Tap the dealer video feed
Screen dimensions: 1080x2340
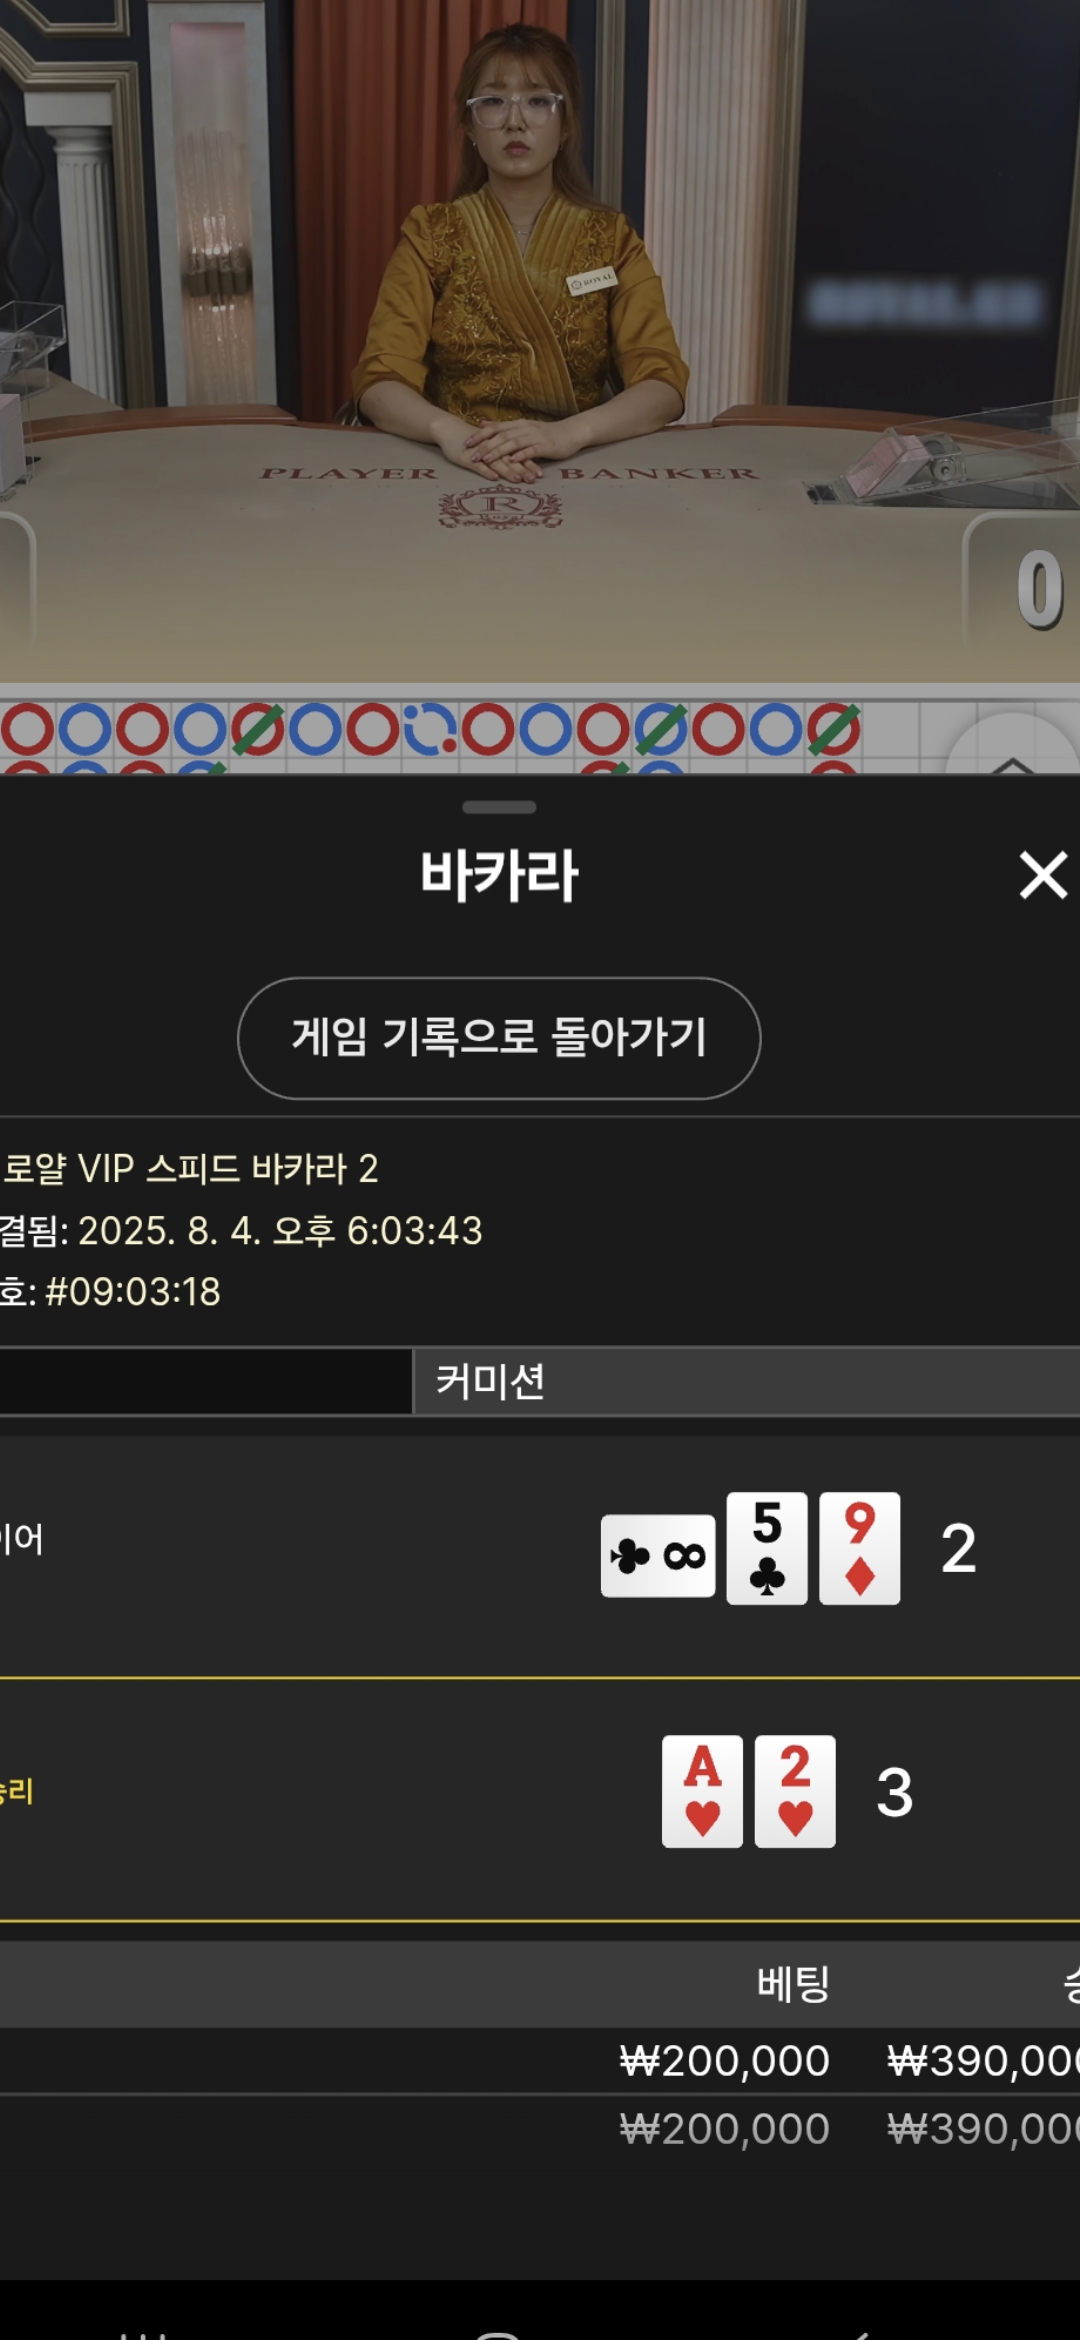(x=540, y=340)
